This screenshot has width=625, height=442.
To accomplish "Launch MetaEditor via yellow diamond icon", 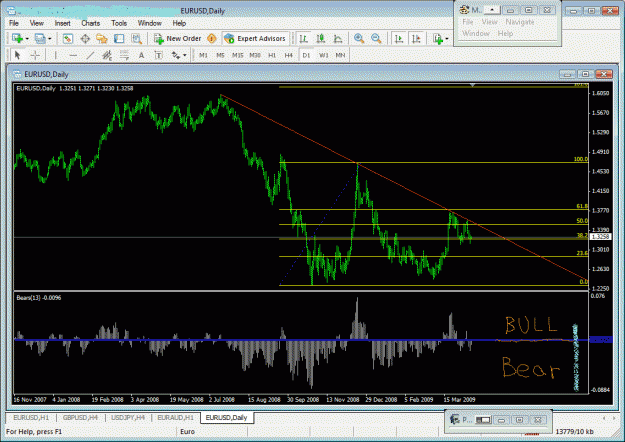I will (x=212, y=39).
